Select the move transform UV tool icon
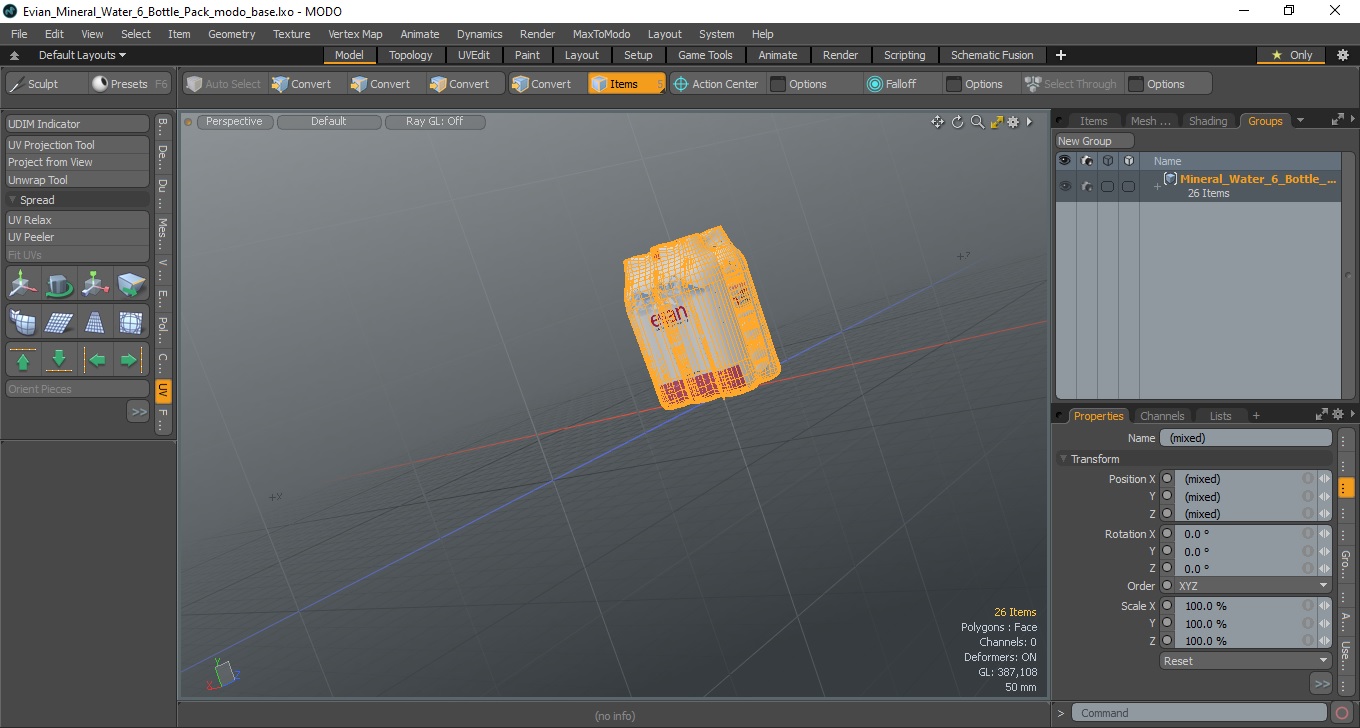 (23, 285)
